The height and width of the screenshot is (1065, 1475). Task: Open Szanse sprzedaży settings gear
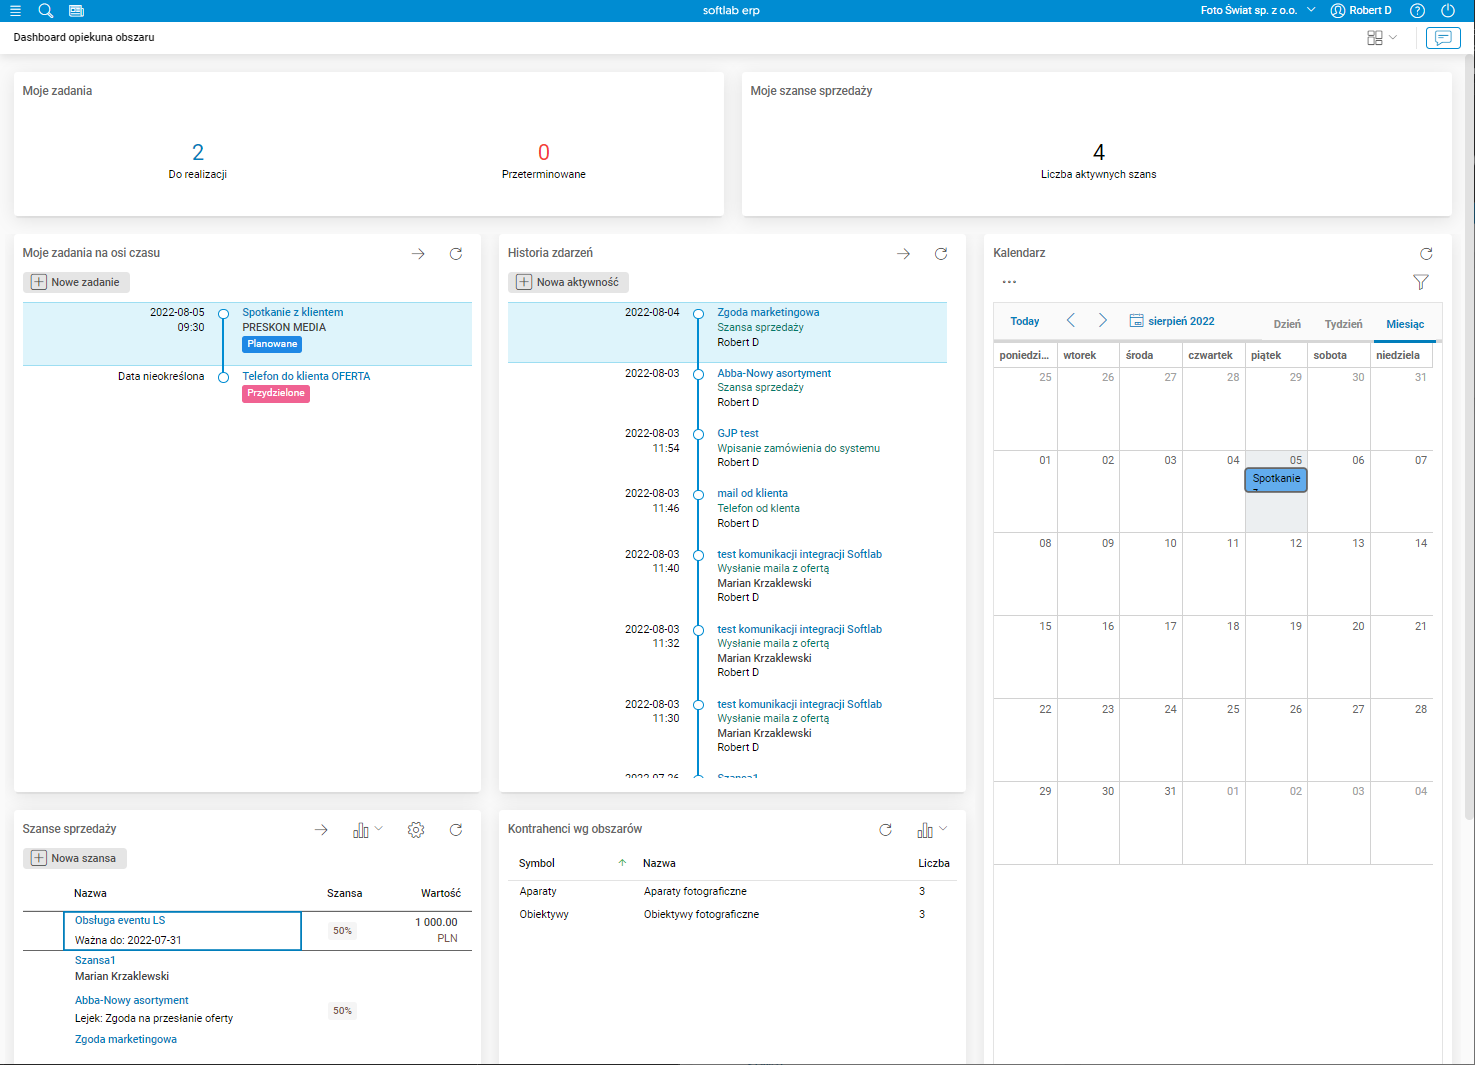[416, 830]
